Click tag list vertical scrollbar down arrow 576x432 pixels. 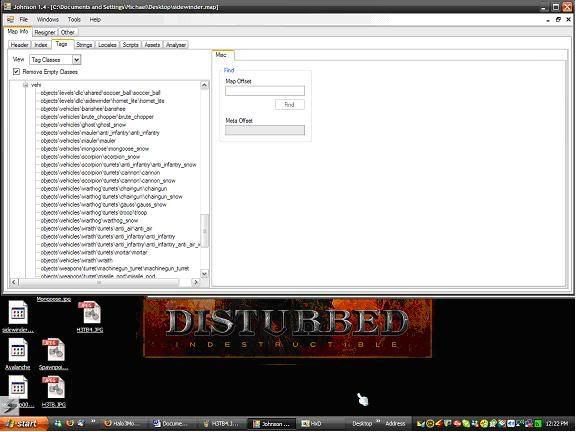tap(205, 274)
